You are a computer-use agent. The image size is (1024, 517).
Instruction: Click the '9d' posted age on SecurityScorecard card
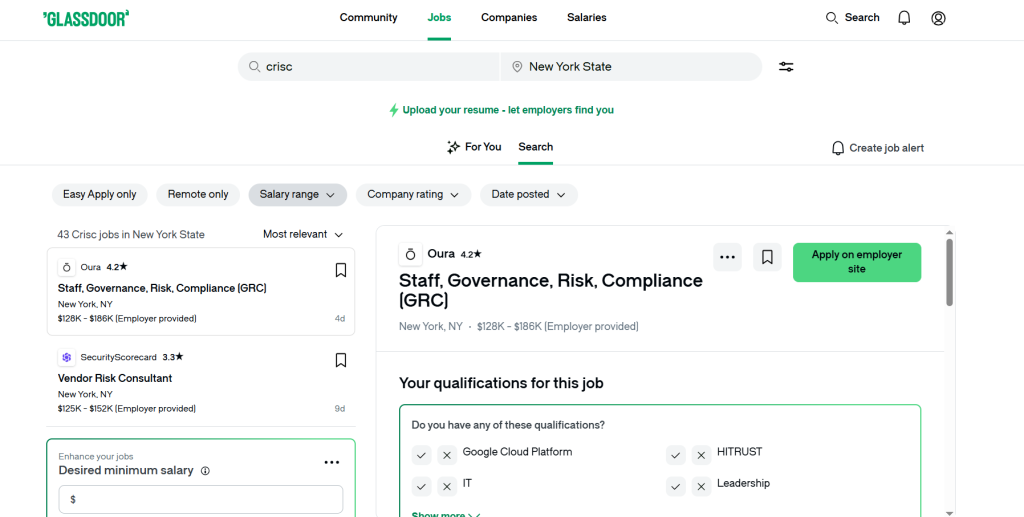pyautogui.click(x=340, y=409)
